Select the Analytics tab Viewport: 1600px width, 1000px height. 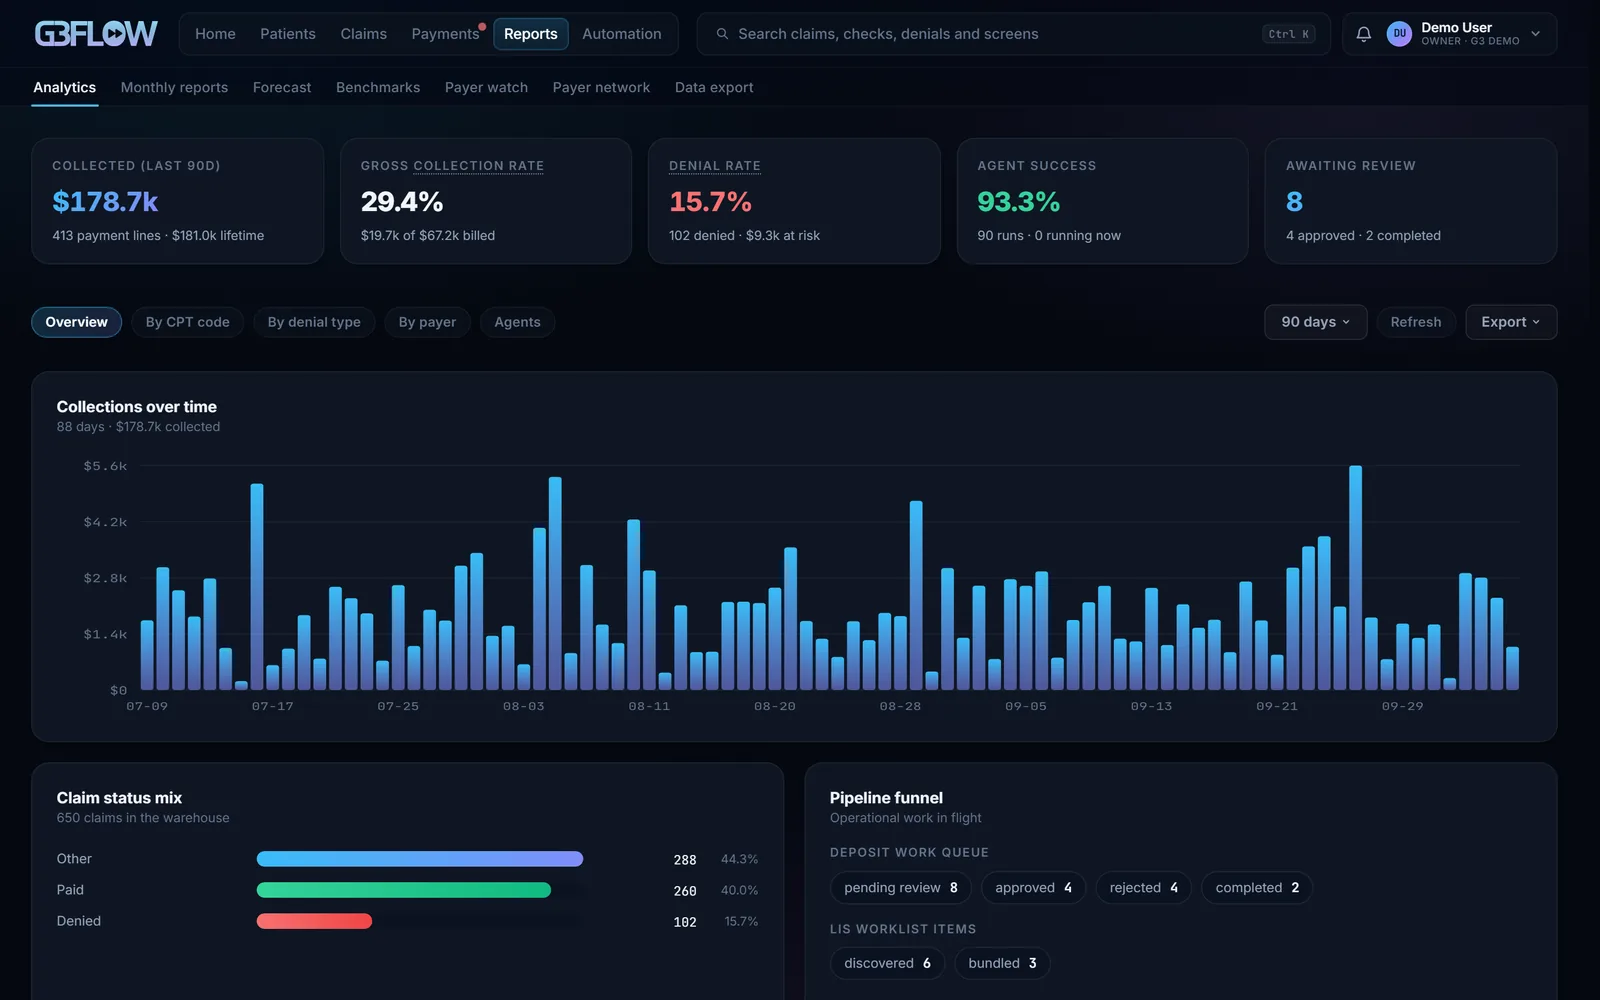tap(65, 88)
